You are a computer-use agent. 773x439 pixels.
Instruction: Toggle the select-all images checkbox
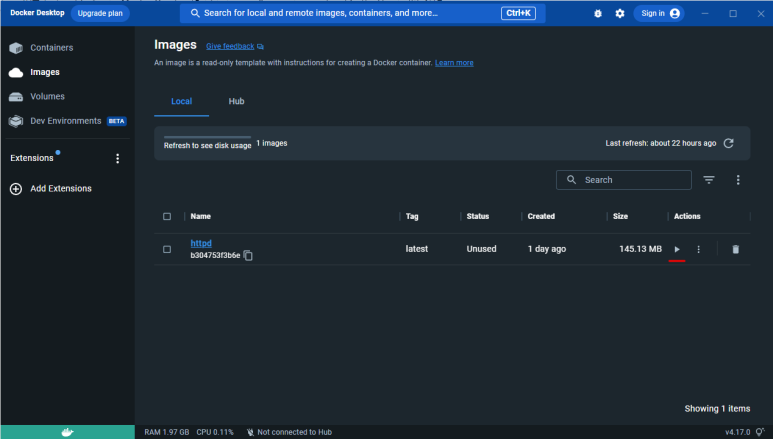click(x=167, y=217)
